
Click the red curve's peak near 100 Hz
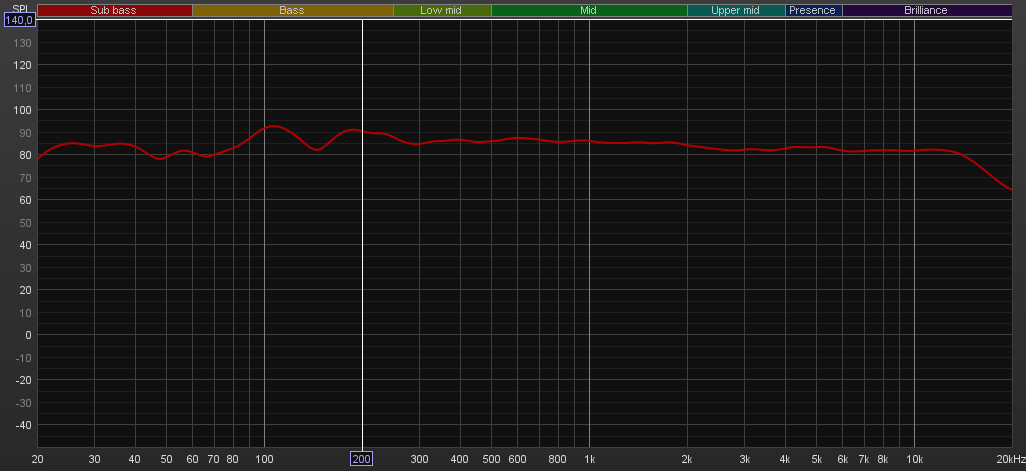273,126
